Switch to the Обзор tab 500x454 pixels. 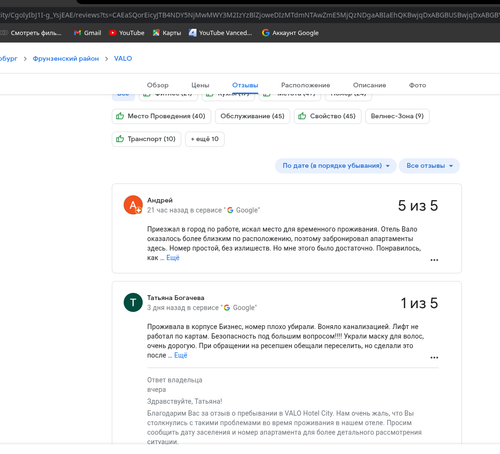pos(158,85)
